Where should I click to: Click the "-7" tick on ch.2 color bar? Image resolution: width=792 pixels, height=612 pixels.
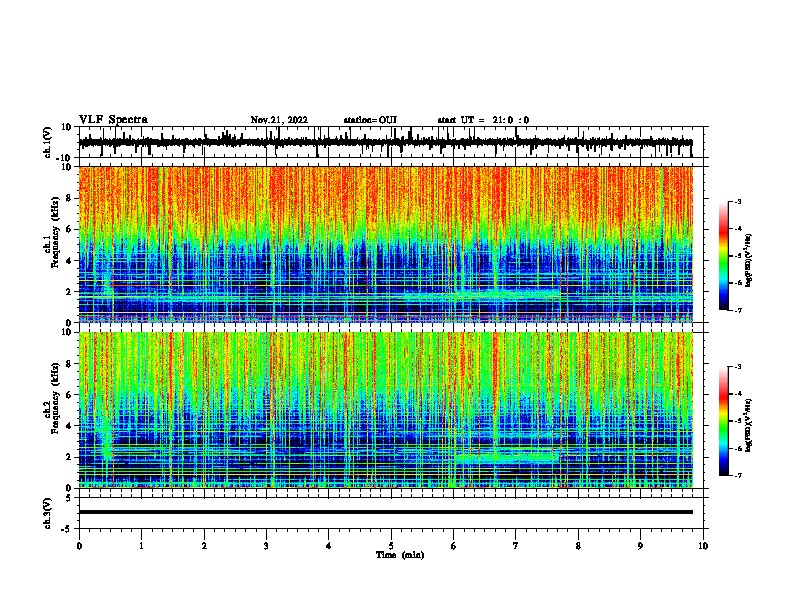coord(738,475)
